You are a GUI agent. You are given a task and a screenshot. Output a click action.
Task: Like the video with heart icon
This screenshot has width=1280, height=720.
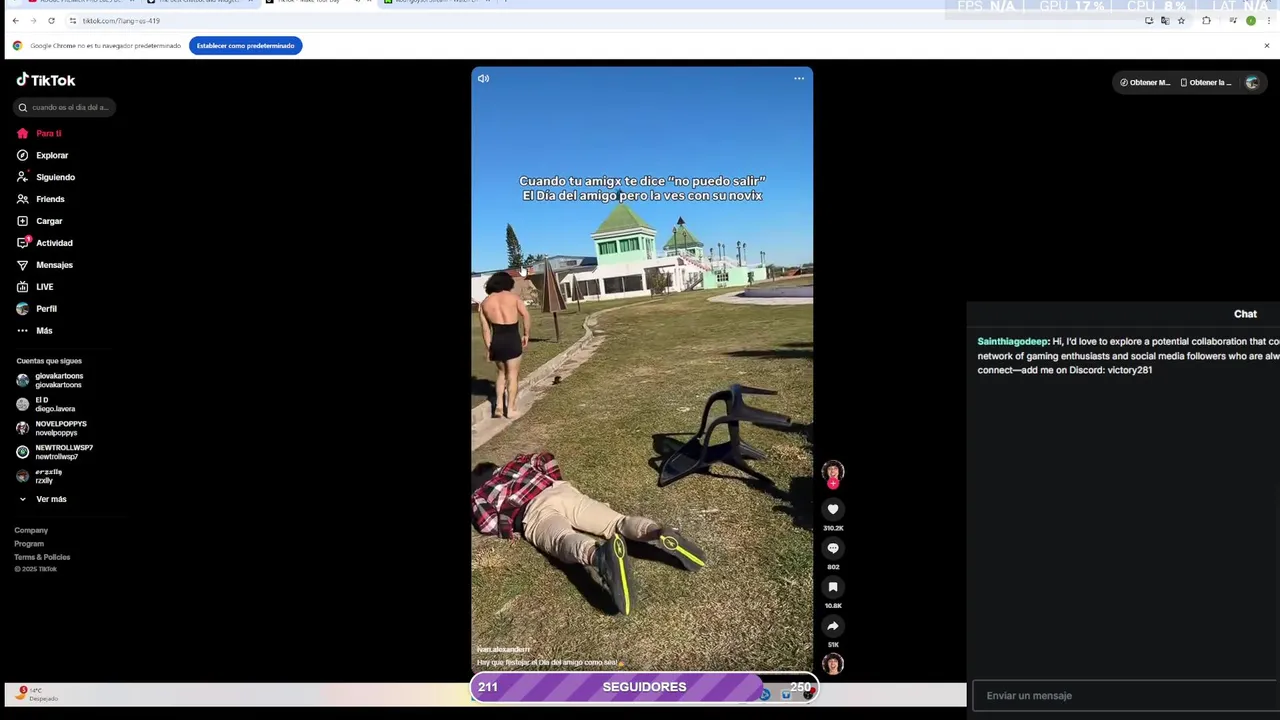(833, 509)
